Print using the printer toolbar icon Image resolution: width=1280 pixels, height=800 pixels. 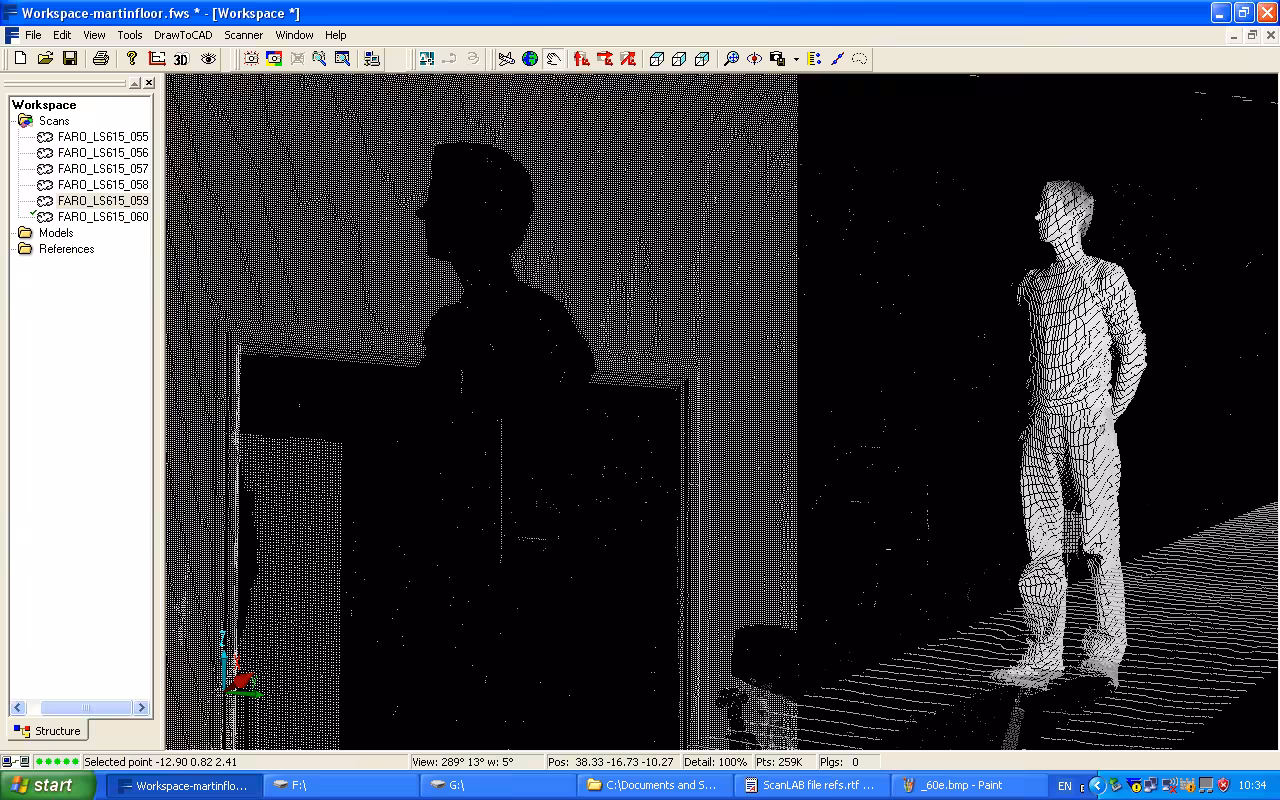[x=100, y=59]
